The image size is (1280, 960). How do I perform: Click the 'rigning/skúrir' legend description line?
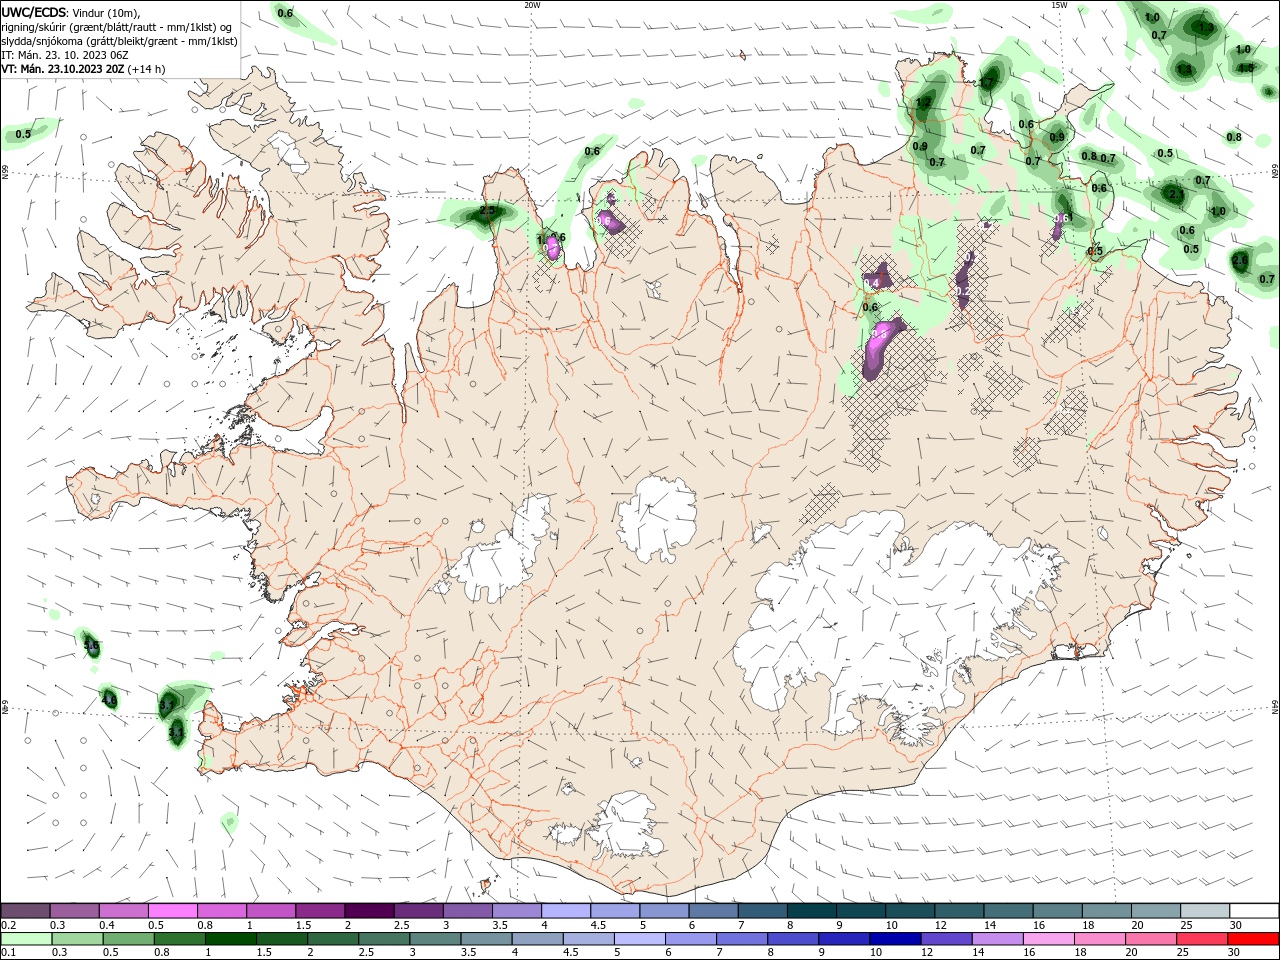click(117, 27)
